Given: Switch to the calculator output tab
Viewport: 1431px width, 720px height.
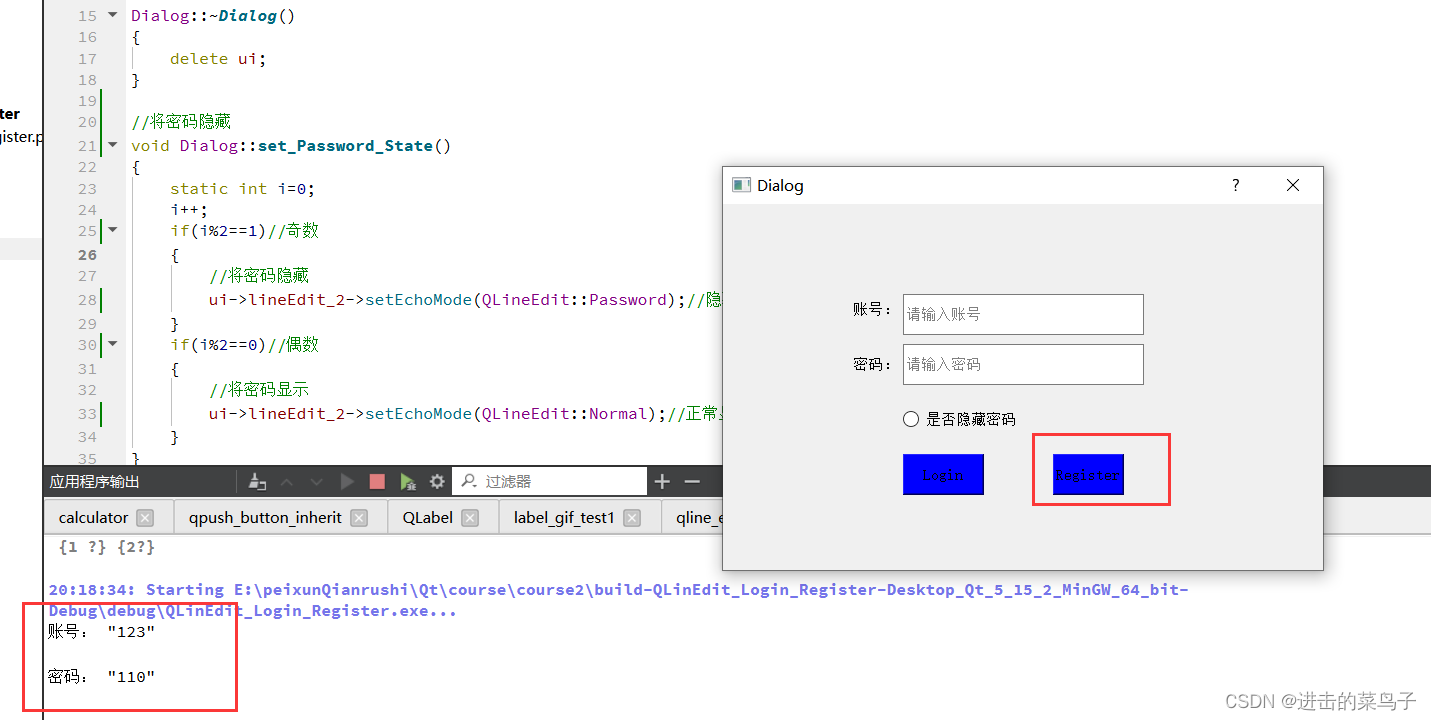Looking at the screenshot, I should 92,517.
